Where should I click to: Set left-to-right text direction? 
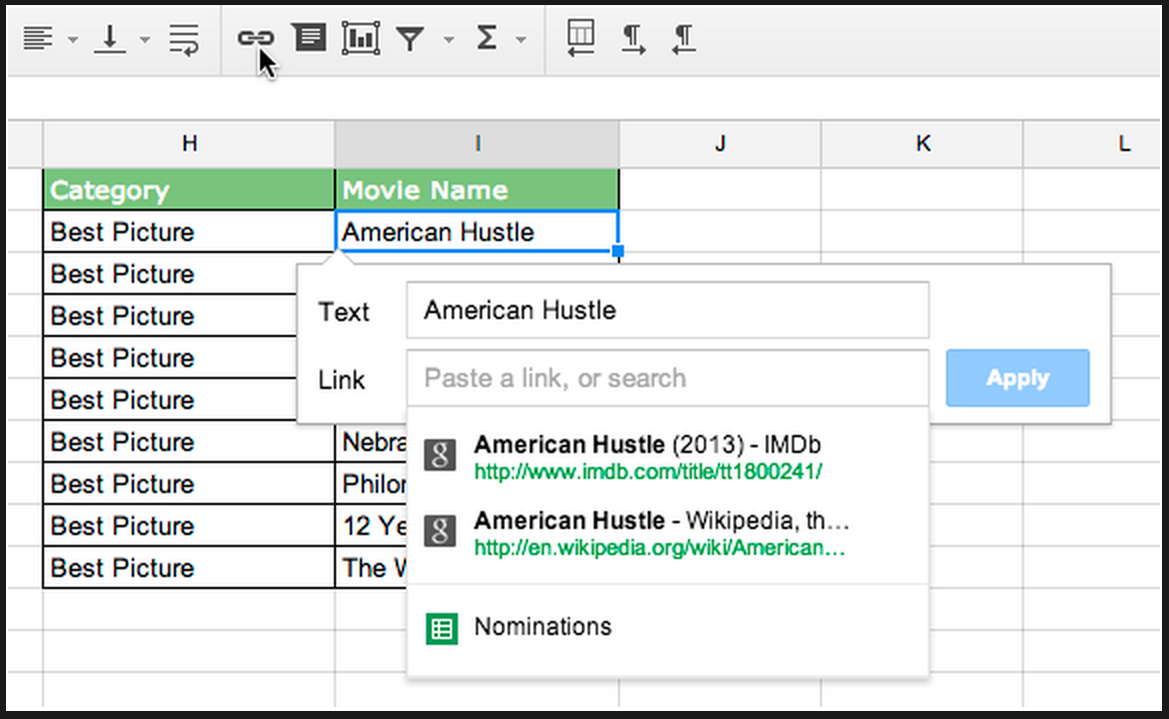633,39
